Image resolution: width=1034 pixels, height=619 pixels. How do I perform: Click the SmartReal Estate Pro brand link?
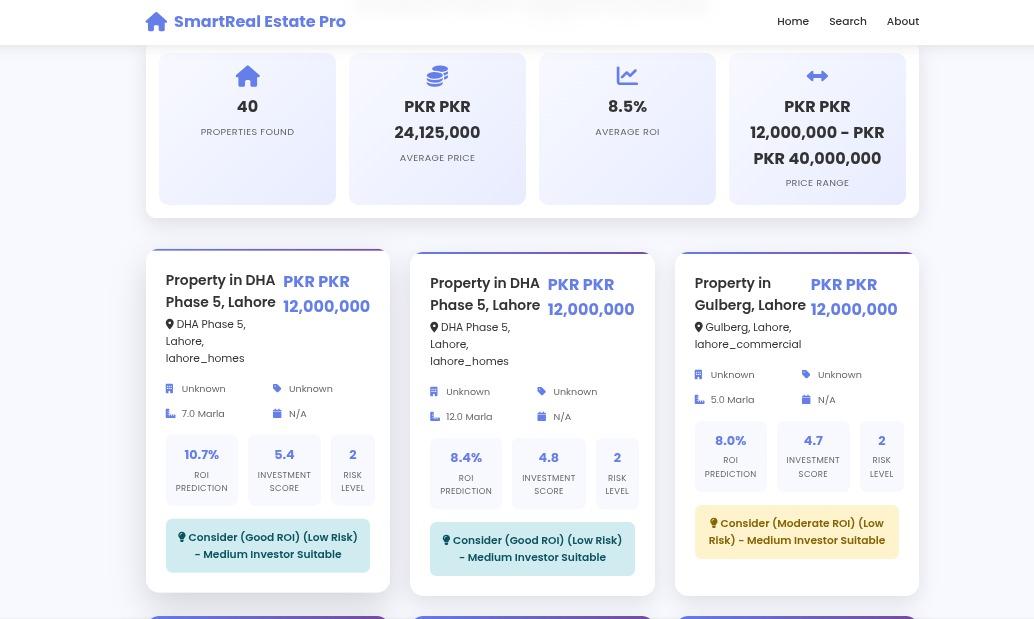pyautogui.click(x=259, y=22)
